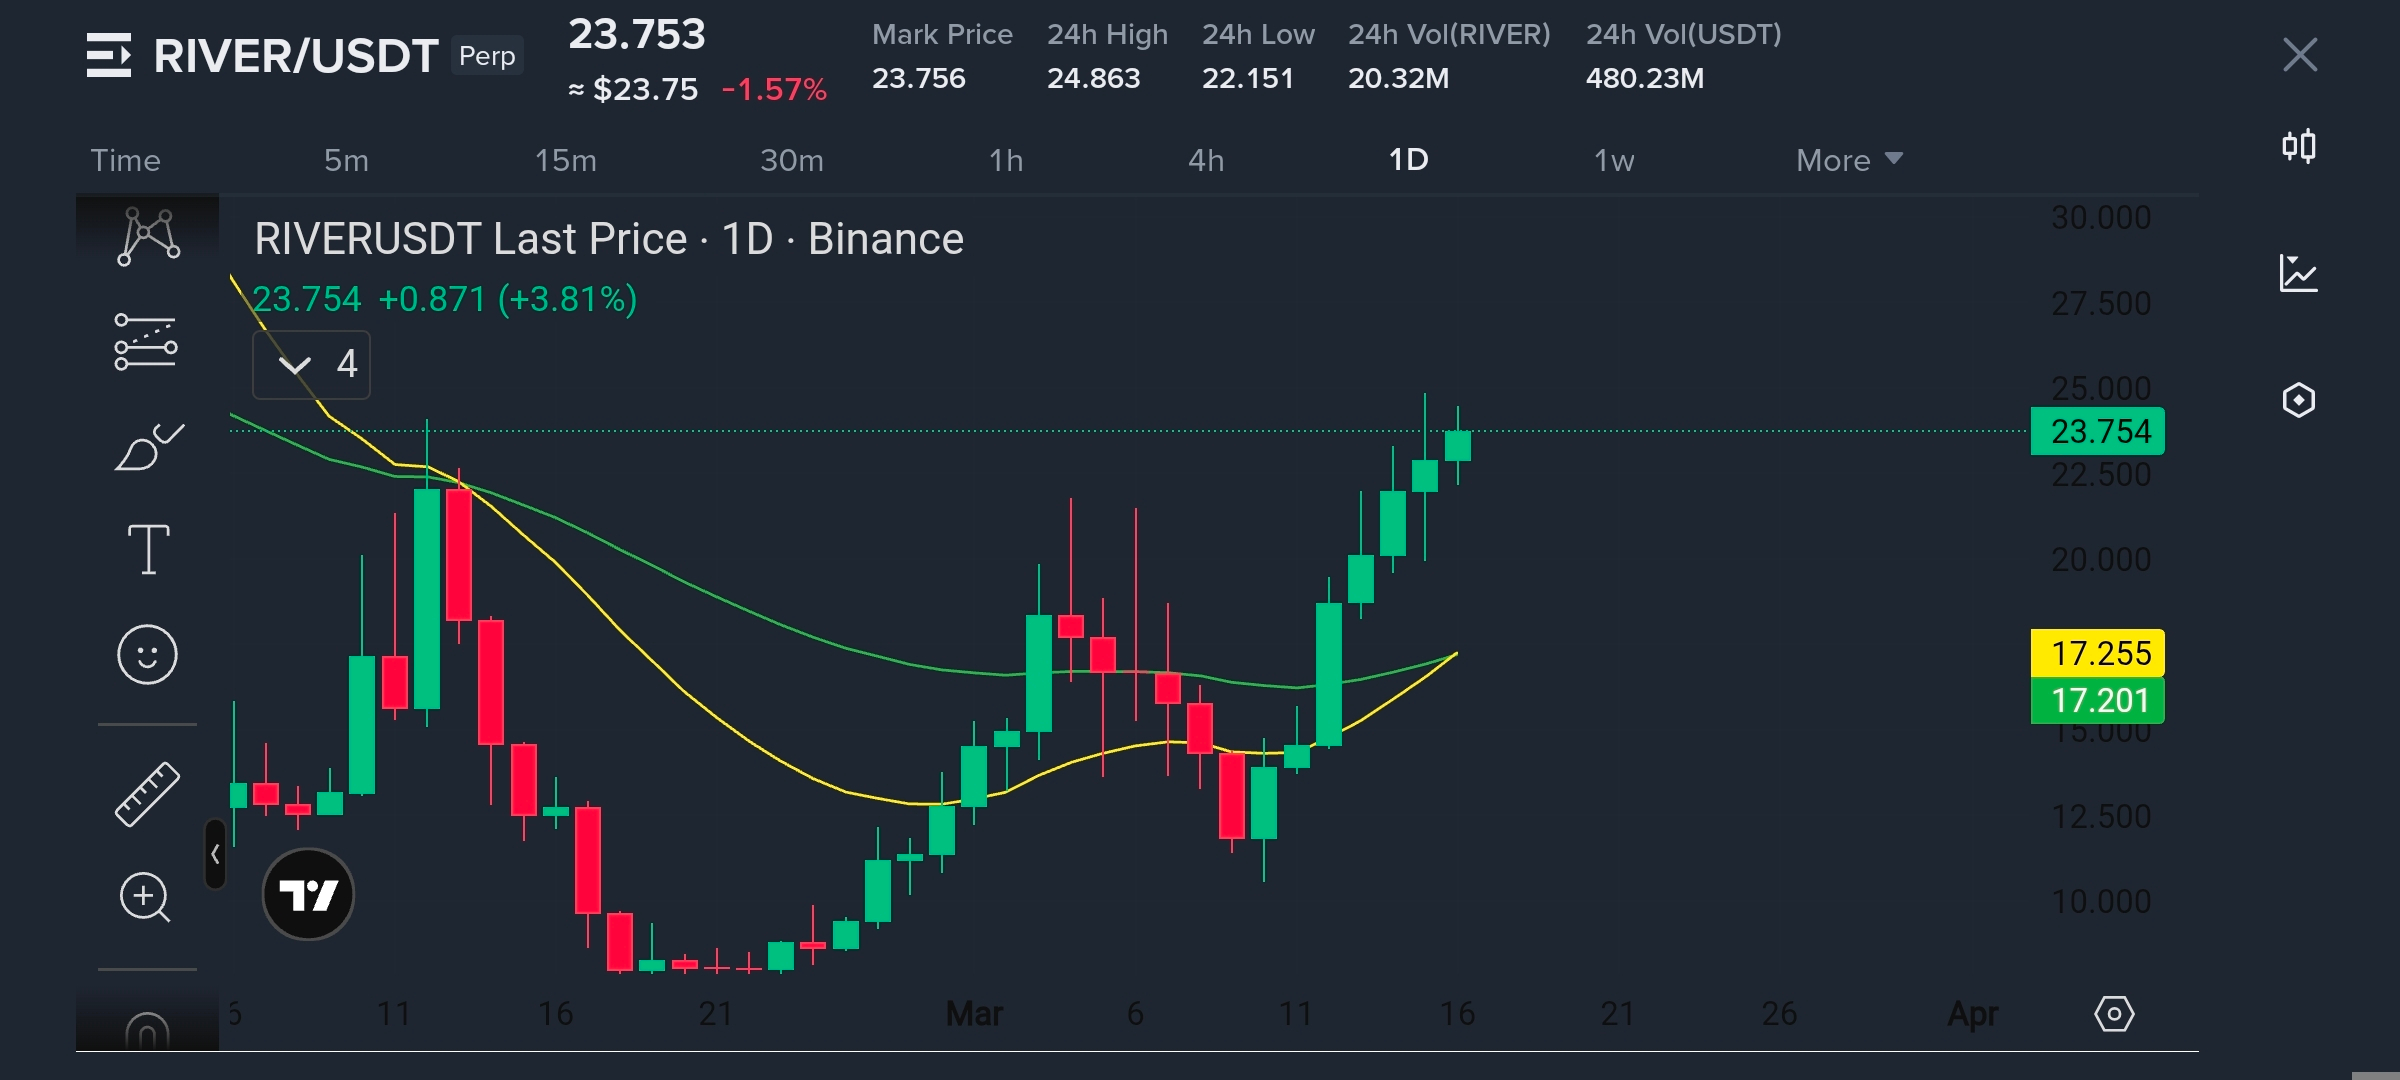
Task: Open the More timeframes dropdown
Action: (1848, 160)
